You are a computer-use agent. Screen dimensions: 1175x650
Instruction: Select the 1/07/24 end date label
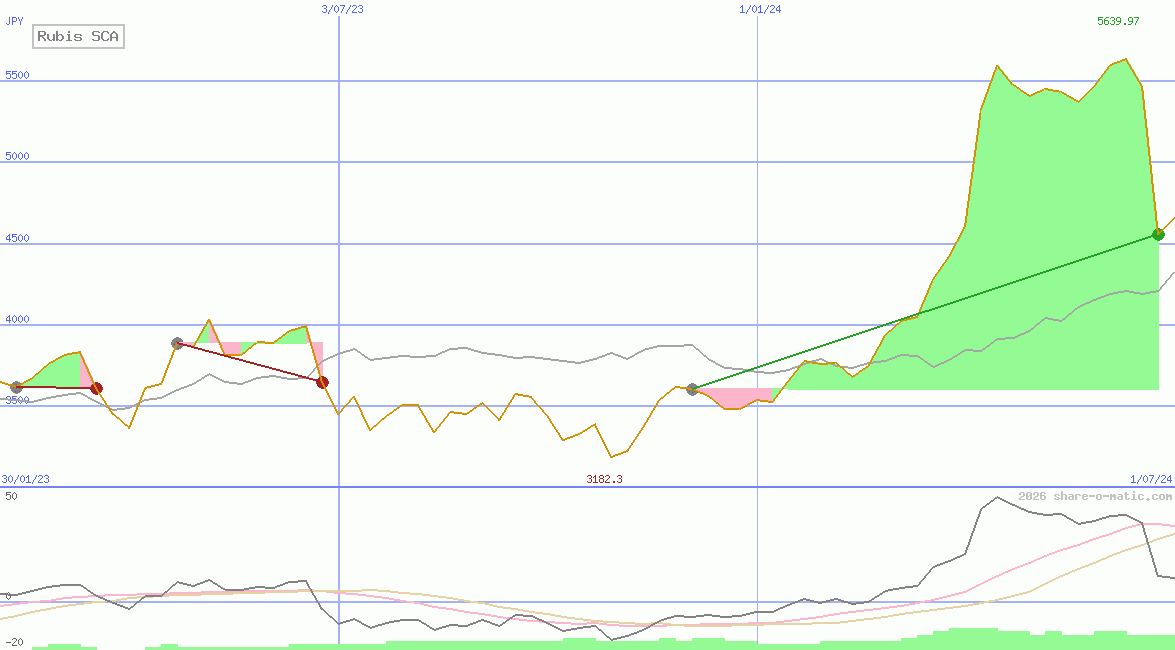[1151, 479]
